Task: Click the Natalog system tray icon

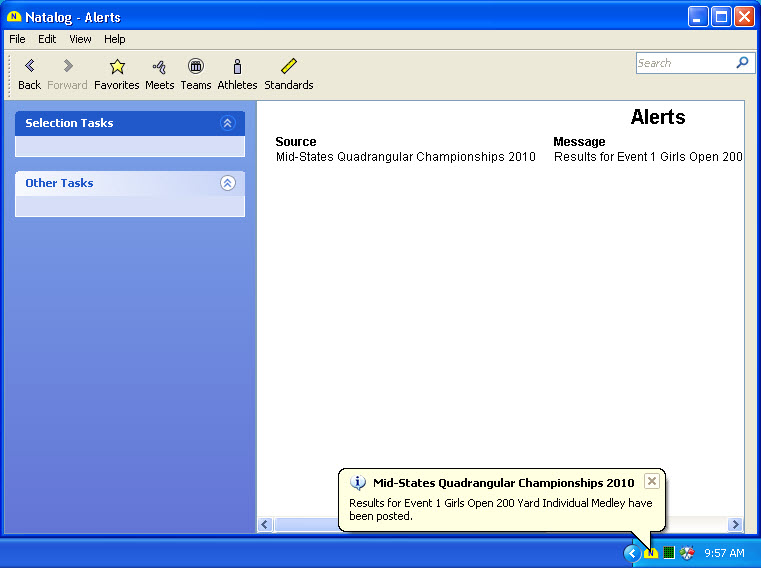Action: pos(651,553)
